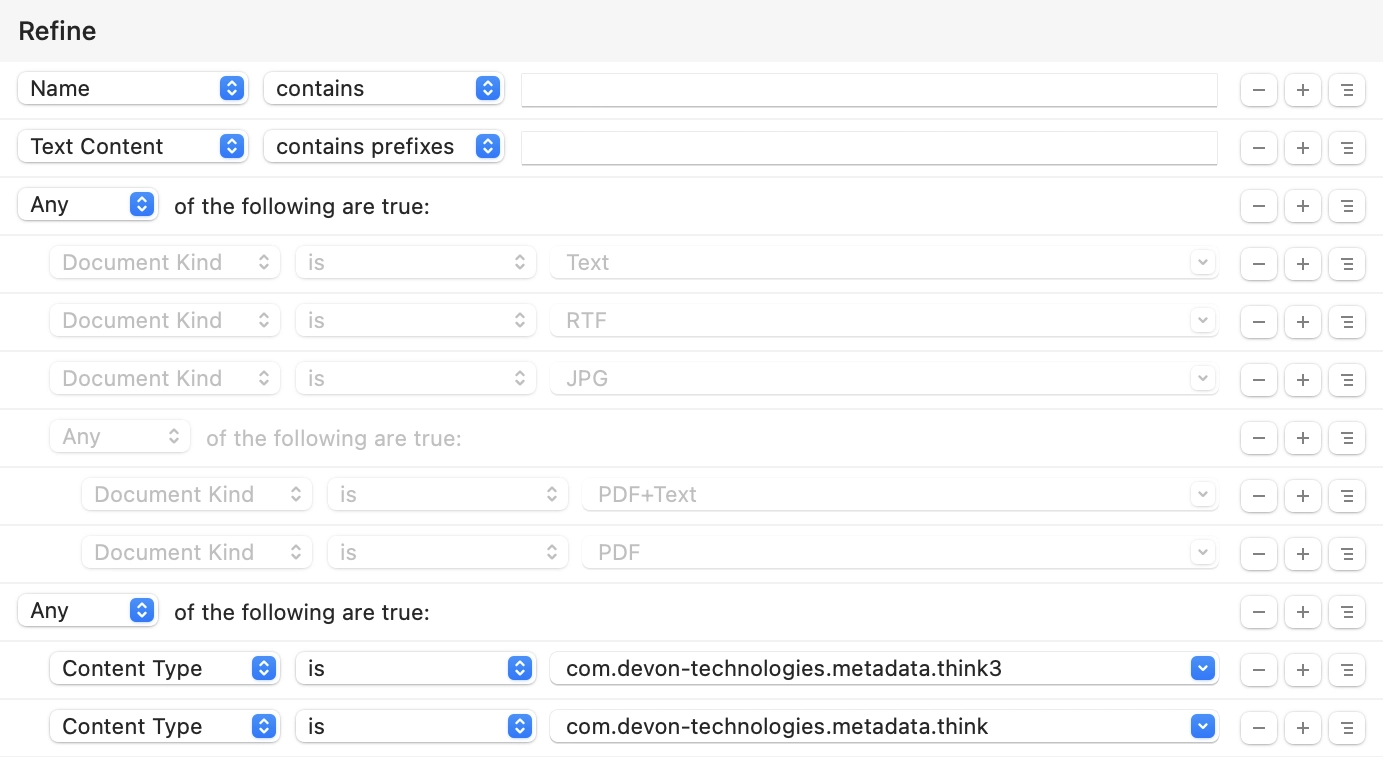Add a new condition below Text Content
Viewport: 1383px width, 757px height.
pyautogui.click(x=1302, y=147)
